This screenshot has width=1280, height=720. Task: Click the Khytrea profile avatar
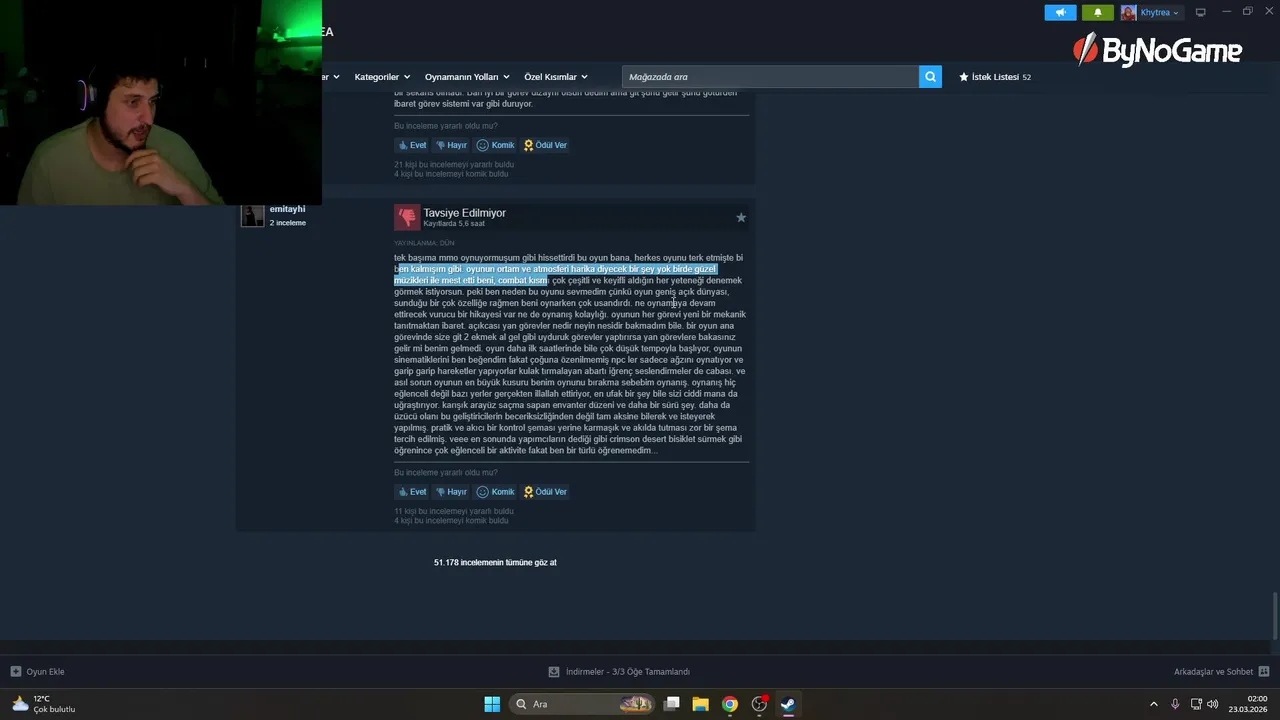click(1129, 12)
